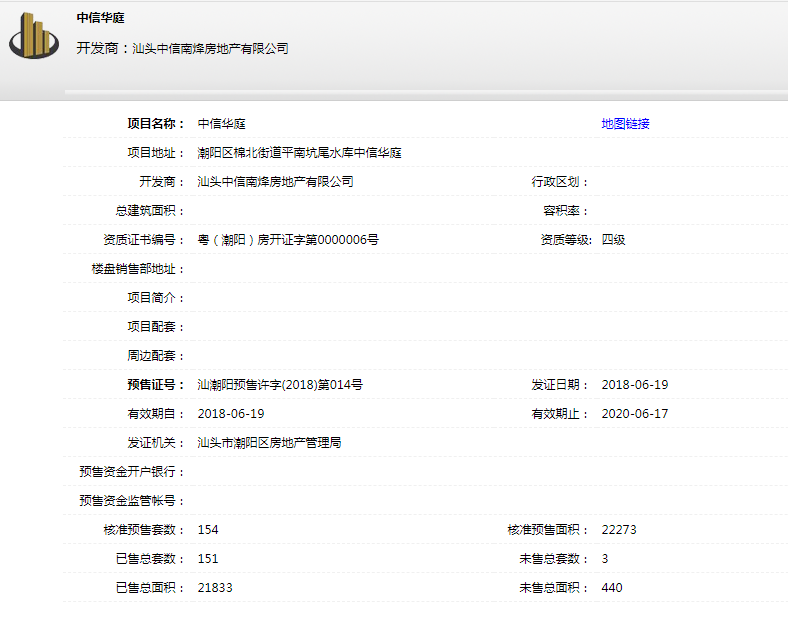The height and width of the screenshot is (621, 788).
Task: Select certificate number 粤(潮阳)房开证字第0000006号
Action: (288, 240)
